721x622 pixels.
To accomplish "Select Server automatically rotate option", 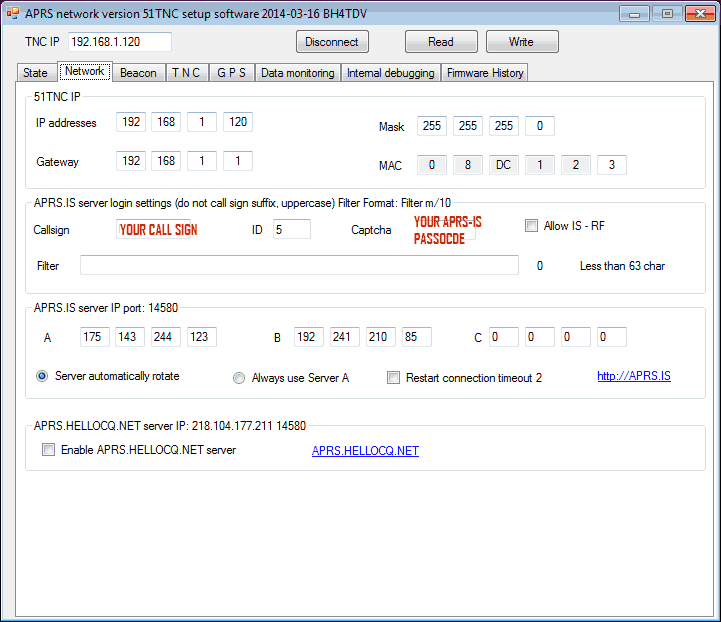I will click(42, 377).
